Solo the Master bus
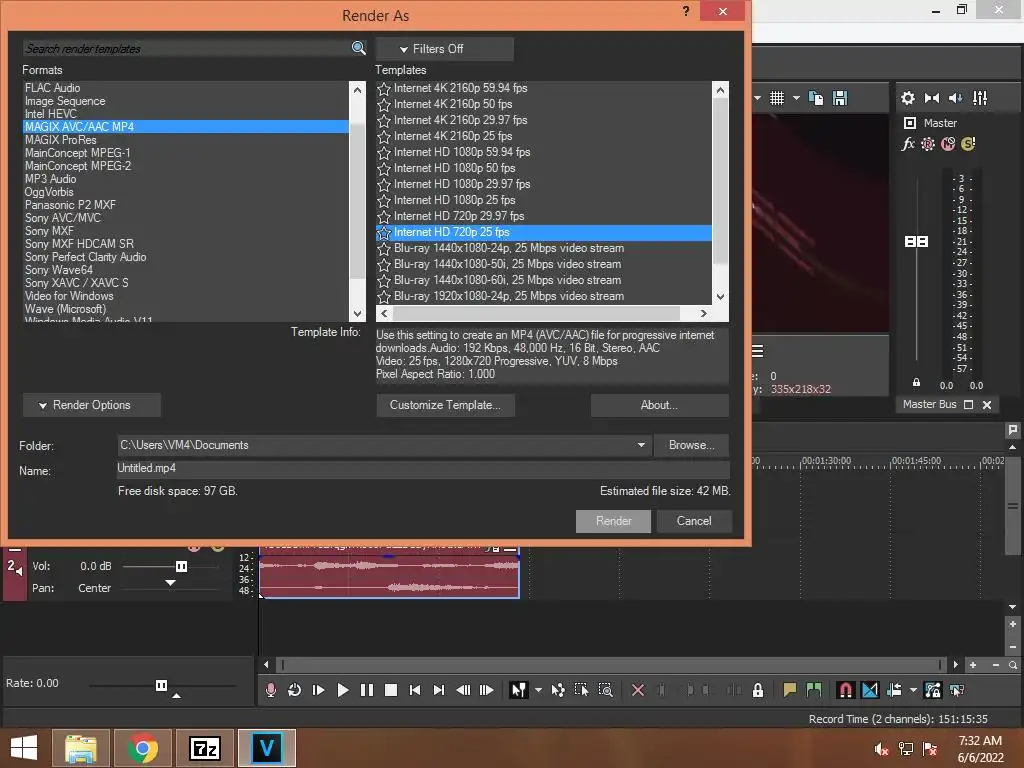The height and width of the screenshot is (768, 1024). pos(968,144)
